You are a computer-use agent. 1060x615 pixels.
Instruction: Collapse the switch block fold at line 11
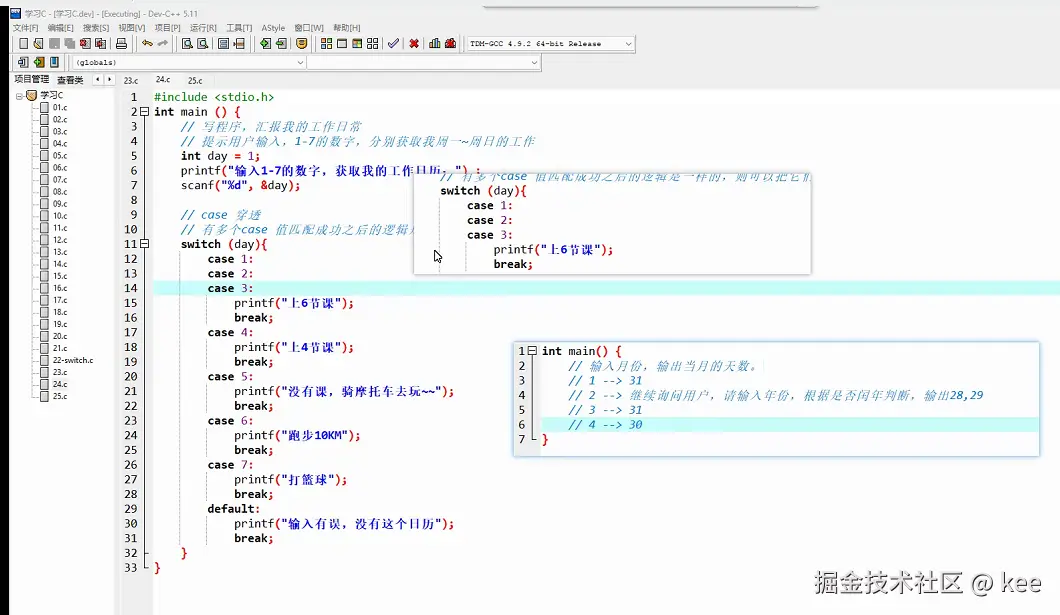(x=144, y=244)
